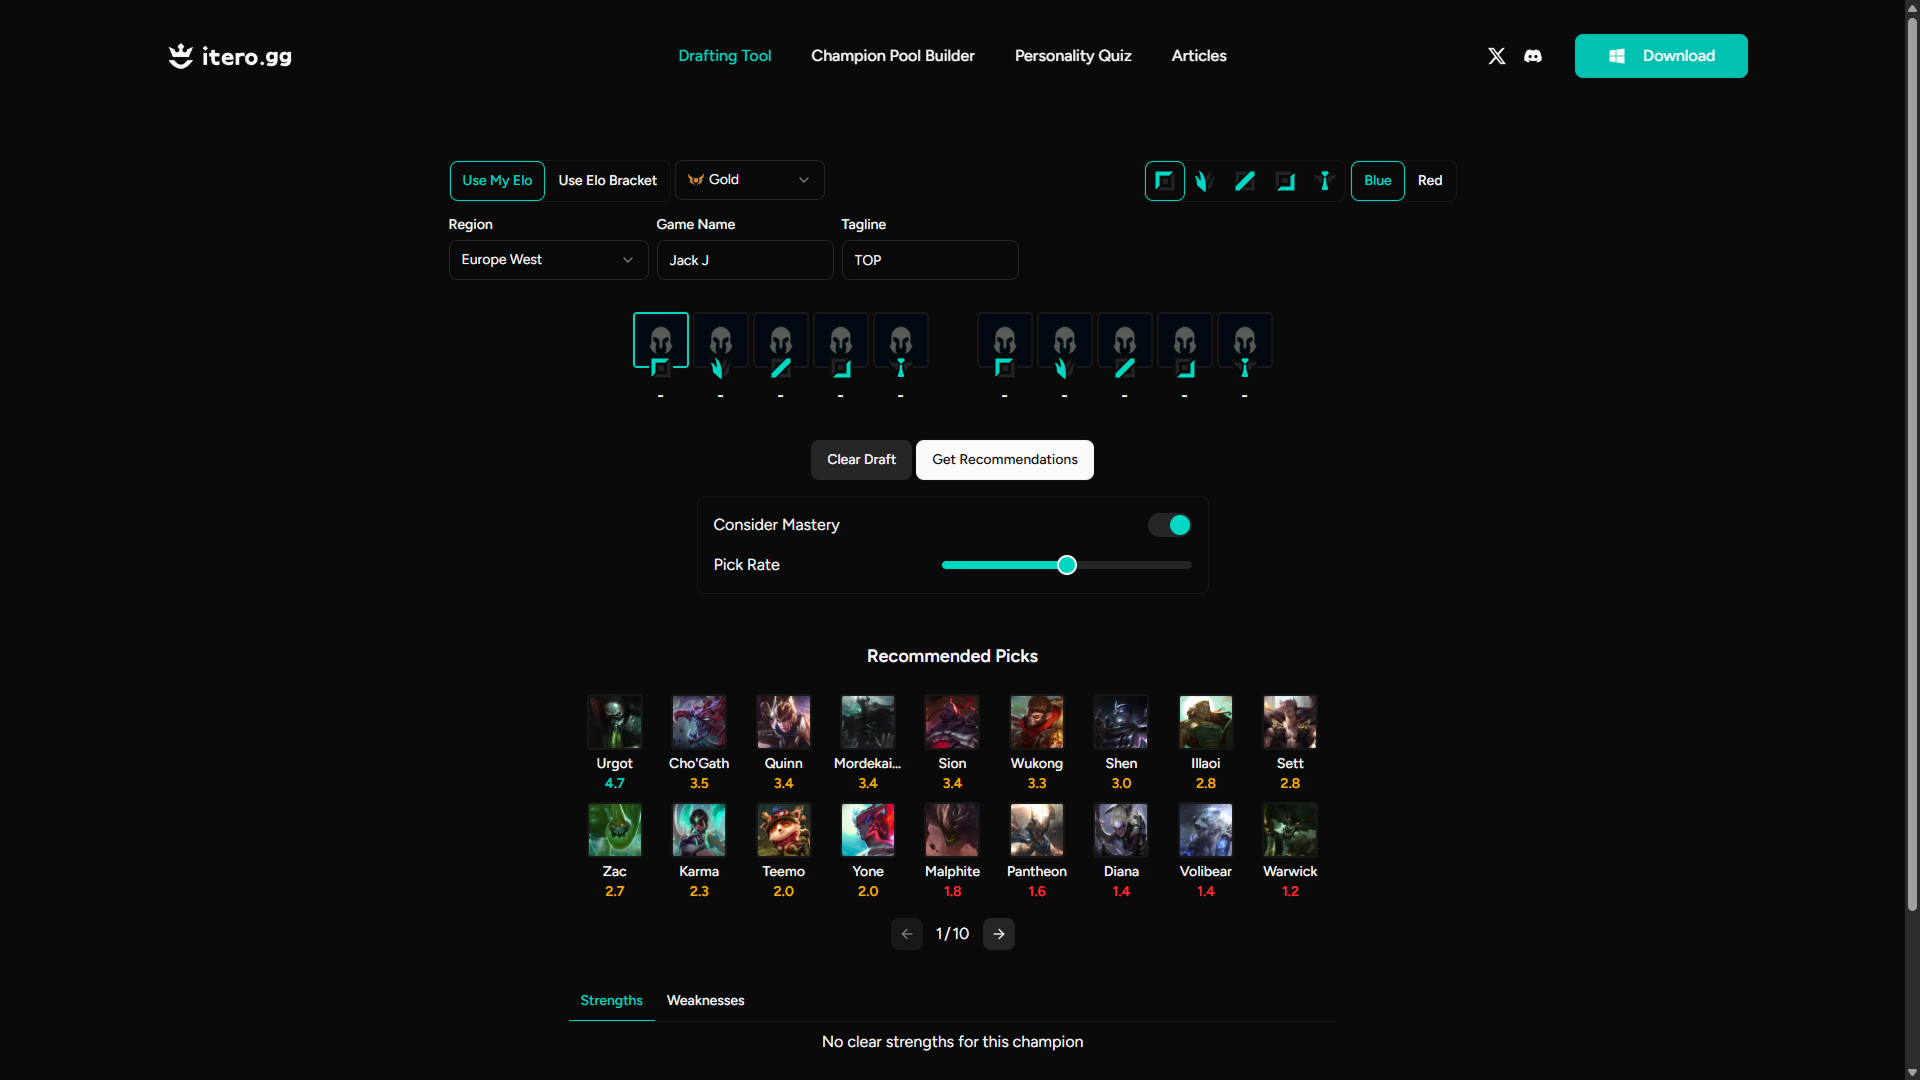This screenshot has width=1920, height=1080.
Task: Click the itero.gg crown logo
Action: [x=180, y=56]
